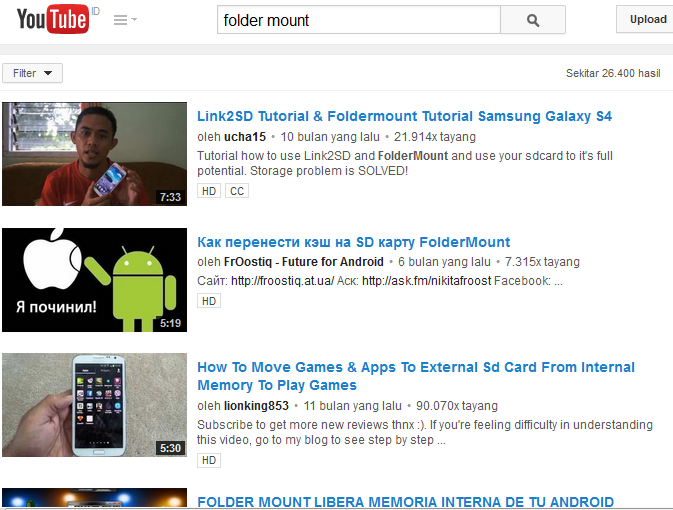The width and height of the screenshot is (673, 510).
Task: Select the 5:30 duration label on thumbnail
Action: (x=170, y=448)
